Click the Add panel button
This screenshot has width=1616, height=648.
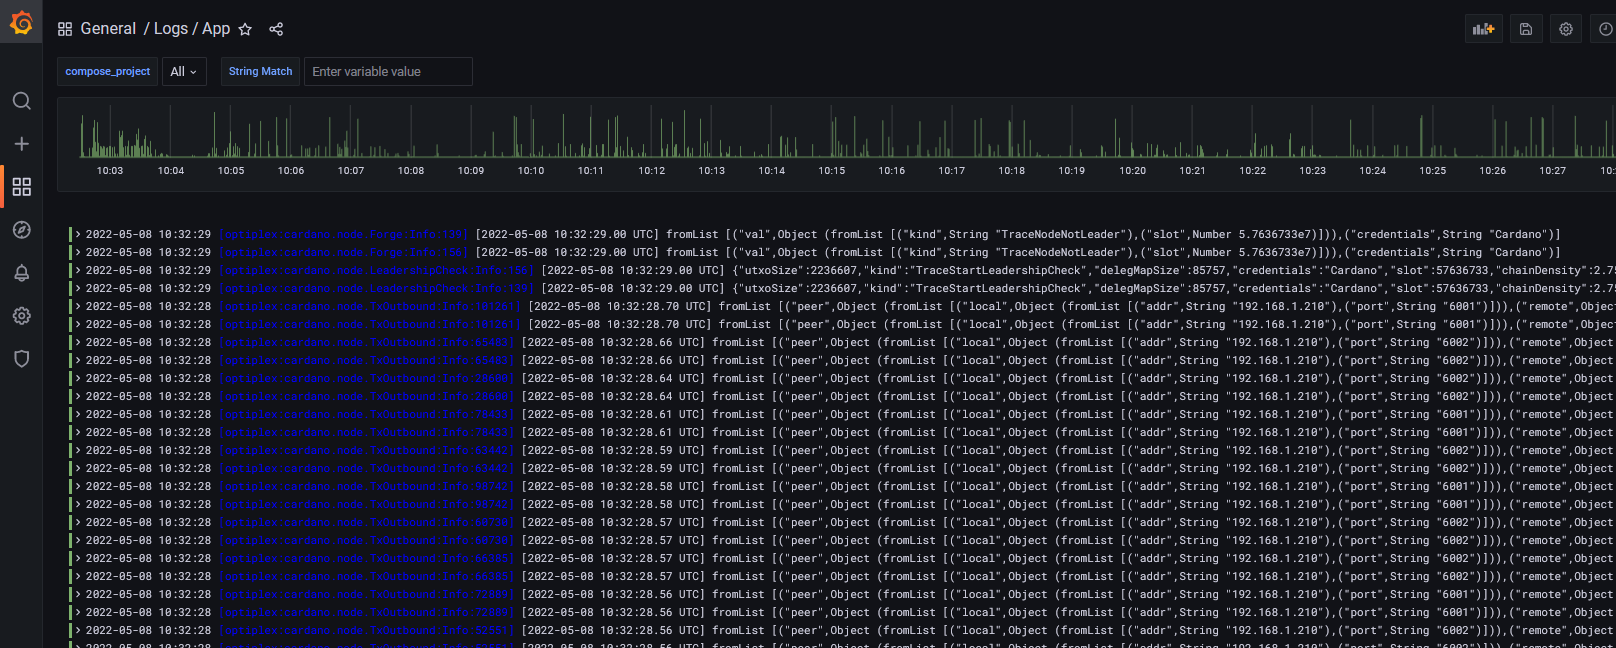point(1483,29)
